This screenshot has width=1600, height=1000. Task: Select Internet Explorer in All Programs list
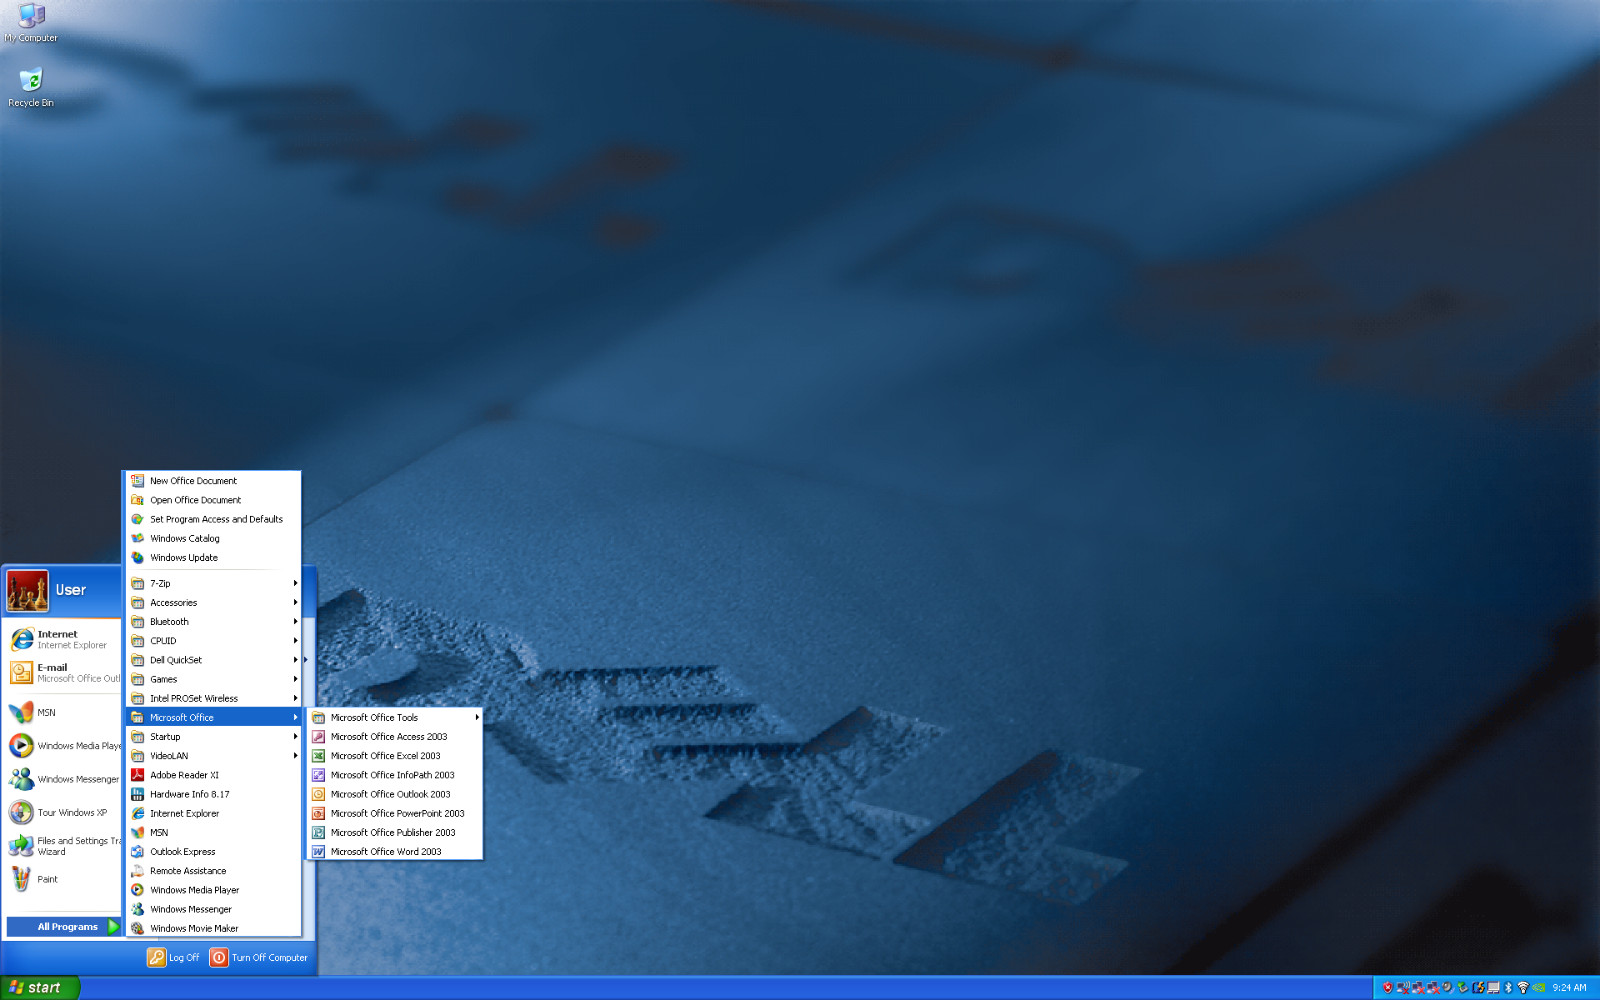tap(214, 813)
